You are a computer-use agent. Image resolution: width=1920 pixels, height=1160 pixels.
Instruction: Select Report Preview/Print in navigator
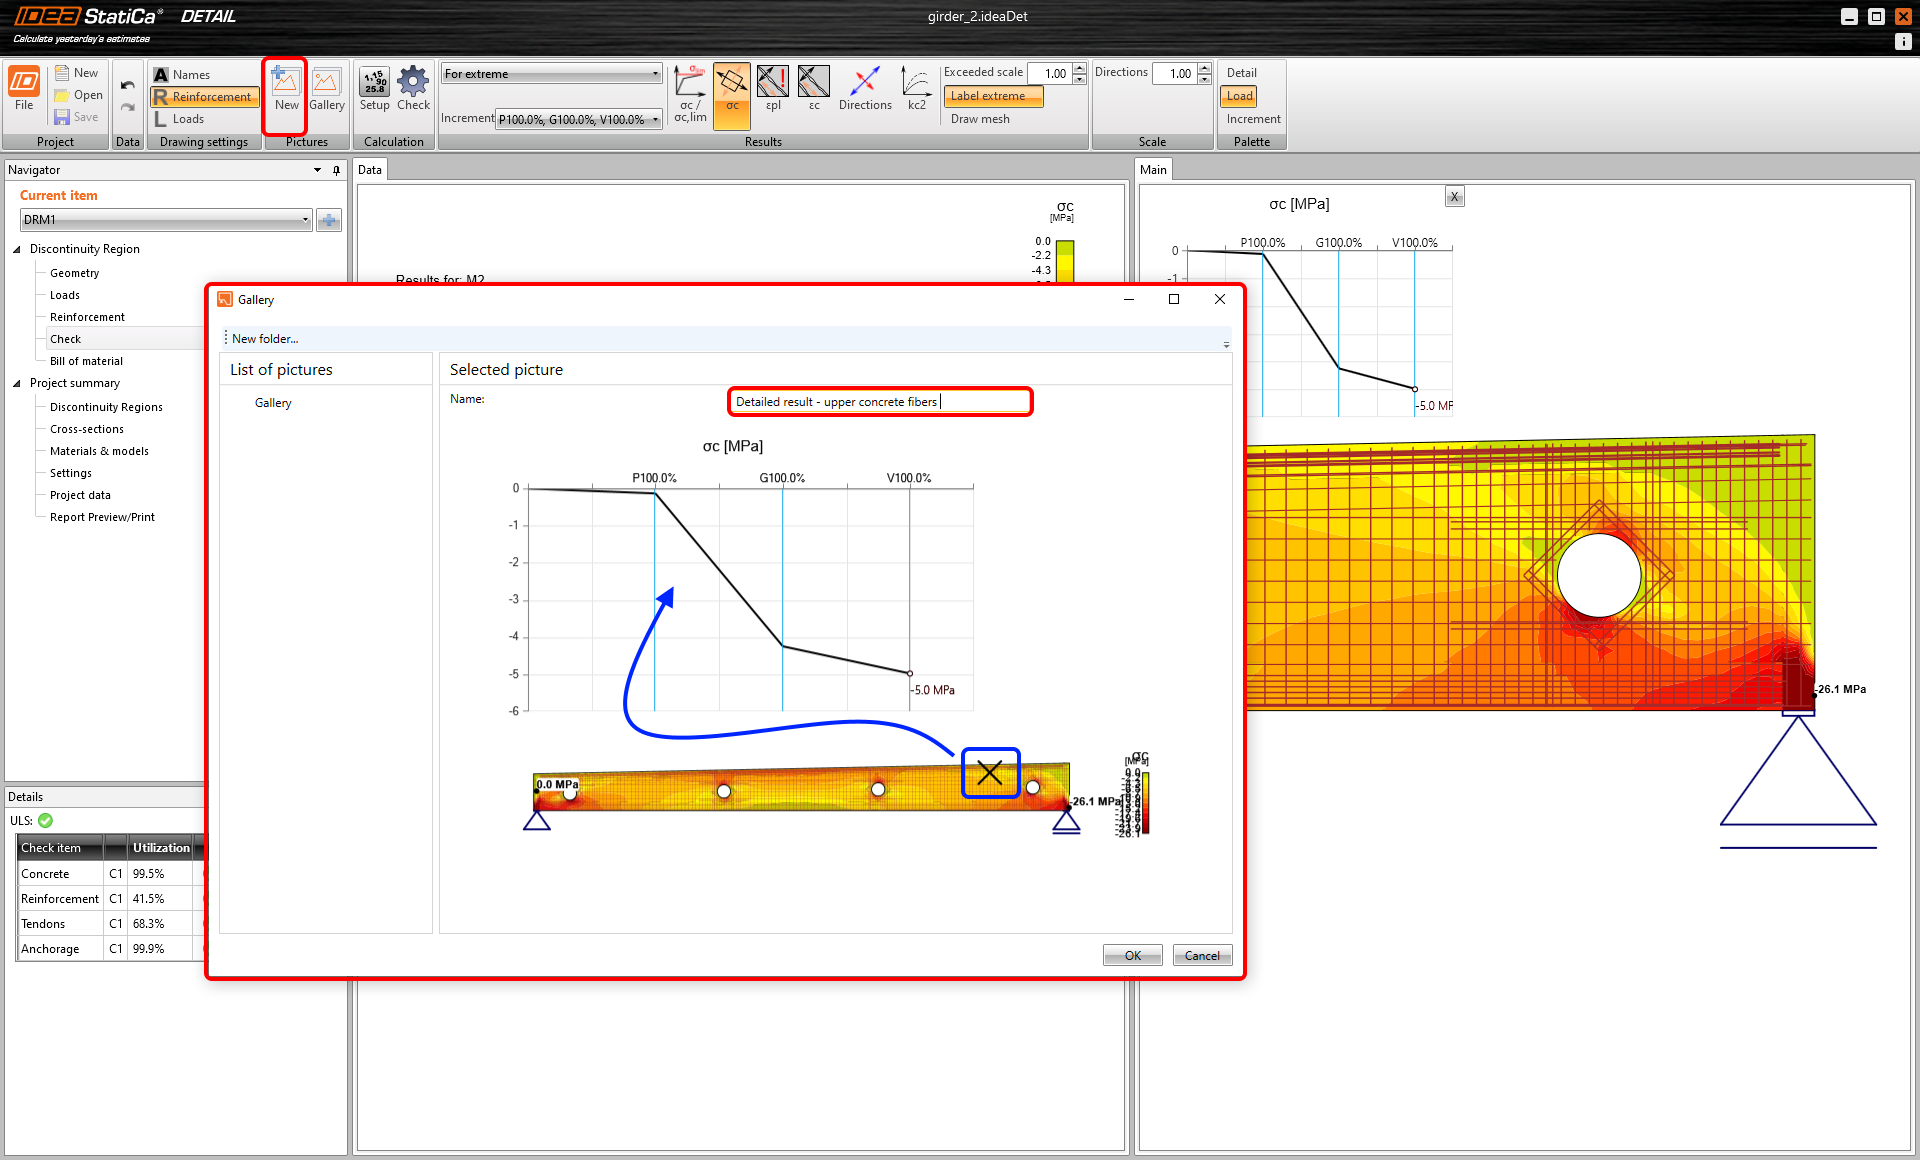102,517
